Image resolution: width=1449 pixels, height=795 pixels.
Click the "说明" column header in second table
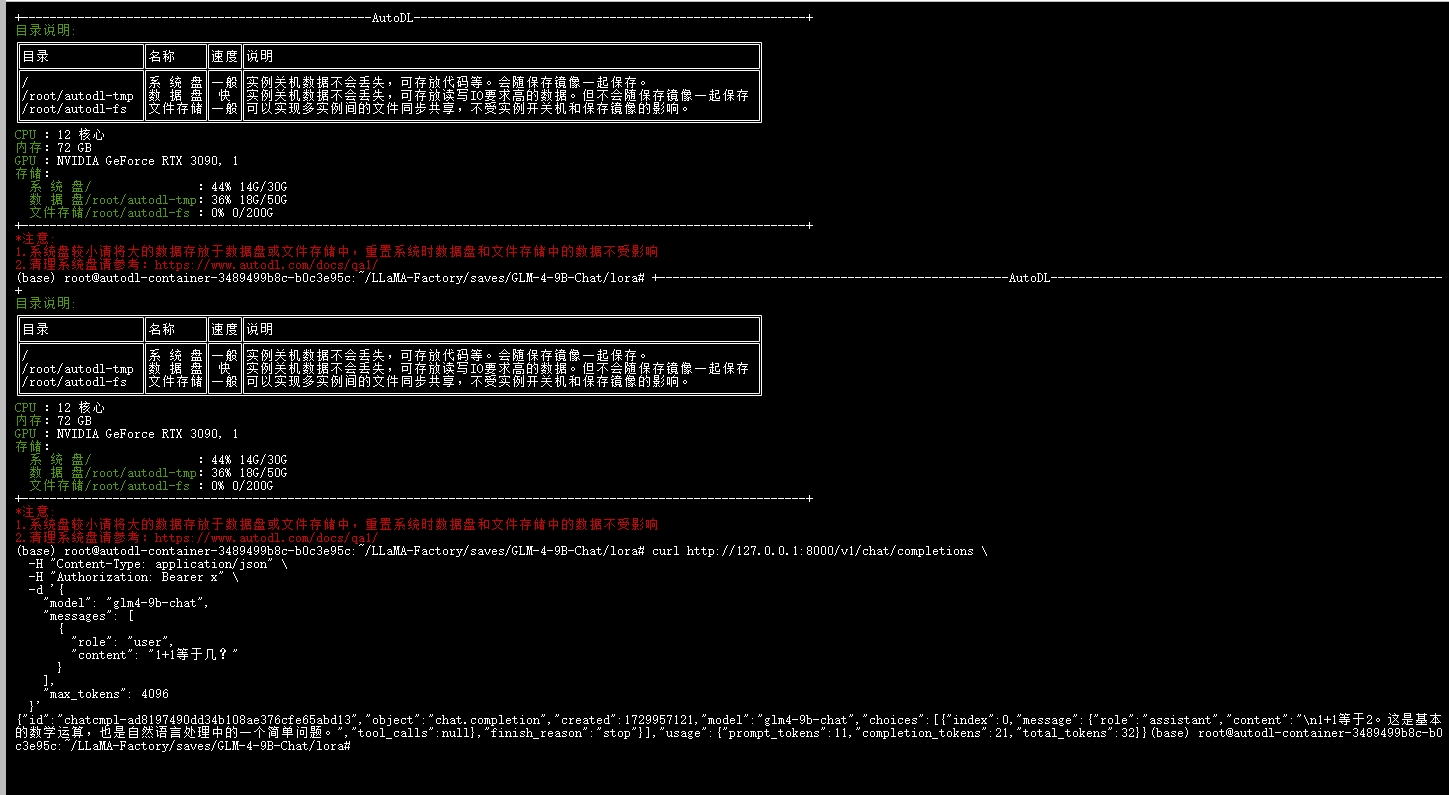tap(259, 329)
